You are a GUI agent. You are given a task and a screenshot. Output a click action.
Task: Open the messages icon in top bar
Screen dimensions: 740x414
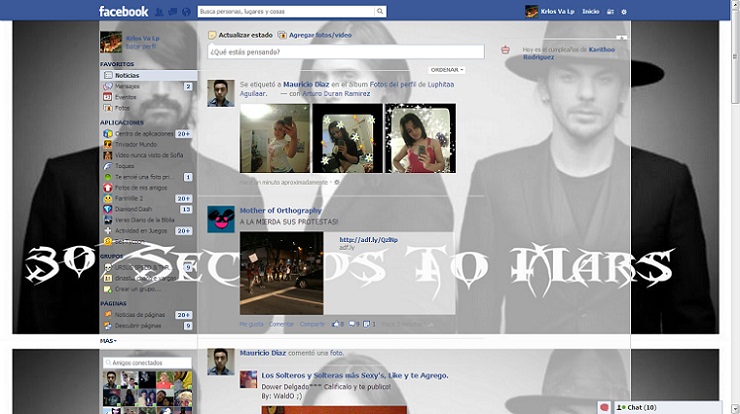(x=173, y=12)
